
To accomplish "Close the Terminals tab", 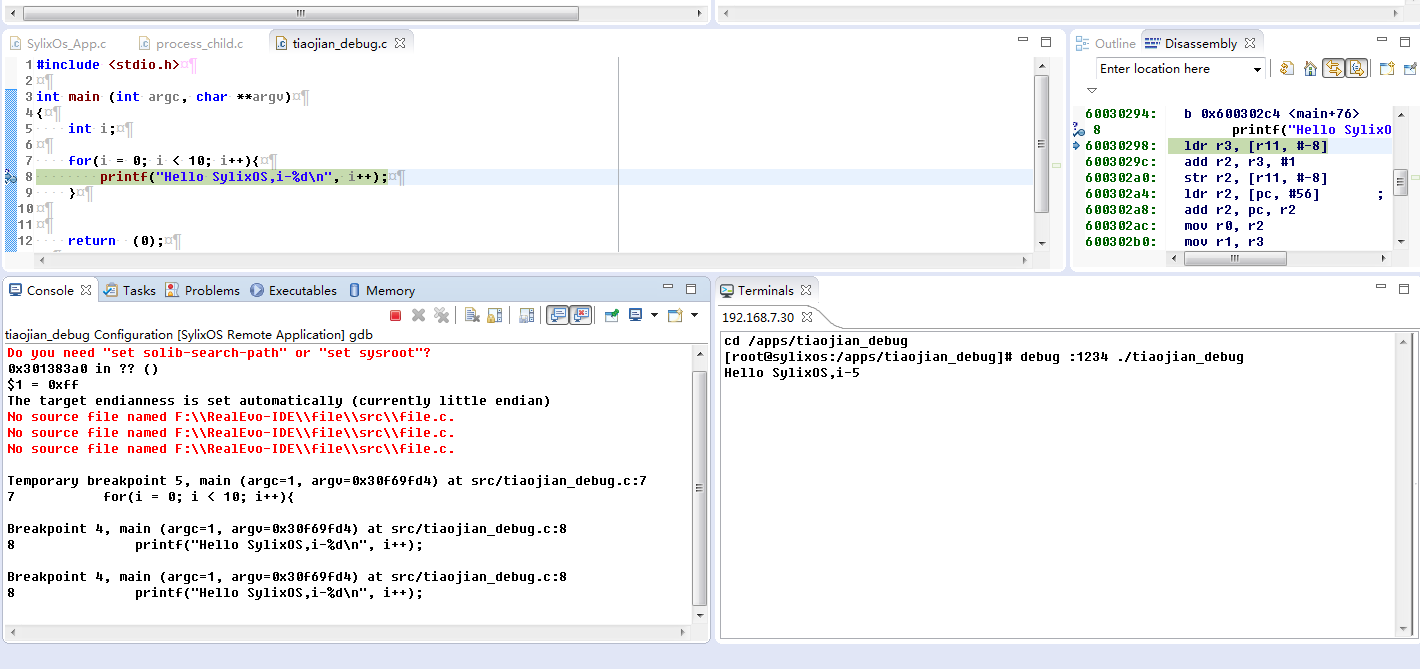I will coord(806,290).
